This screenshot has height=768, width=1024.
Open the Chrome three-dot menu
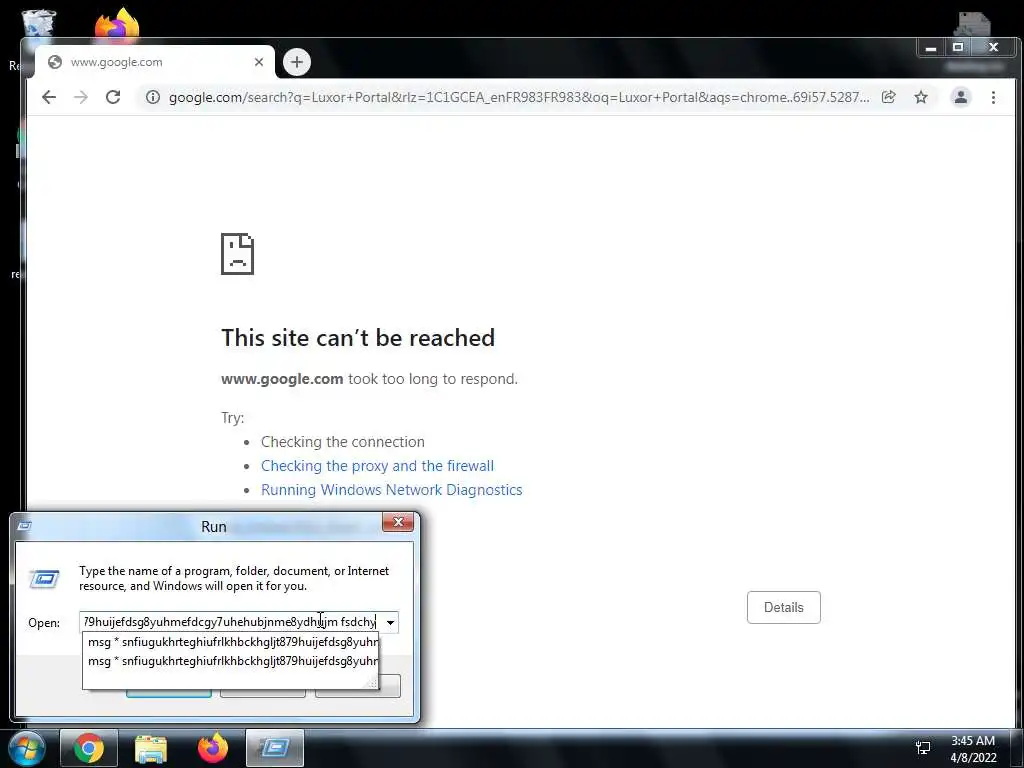pyautogui.click(x=993, y=97)
